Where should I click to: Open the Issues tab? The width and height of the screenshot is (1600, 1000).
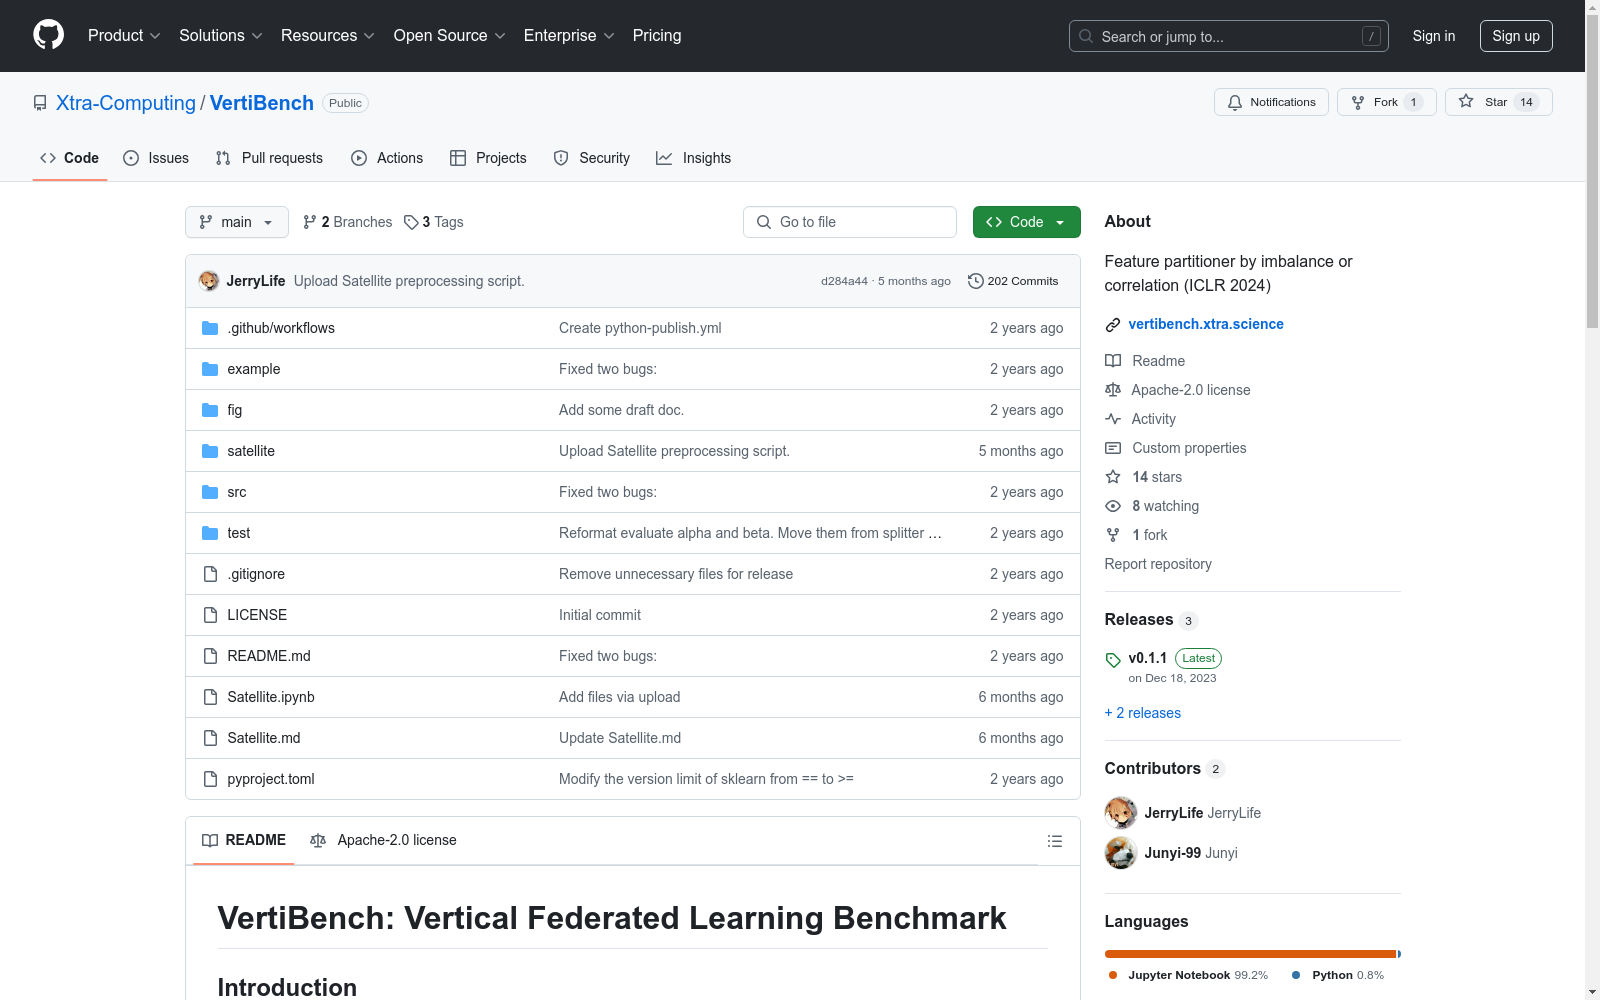tap(156, 158)
